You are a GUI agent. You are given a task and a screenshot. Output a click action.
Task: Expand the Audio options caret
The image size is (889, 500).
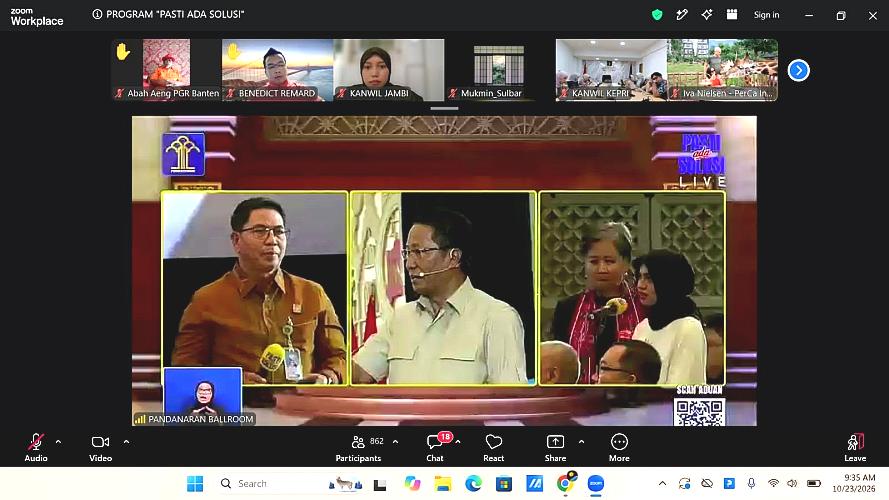pyautogui.click(x=58, y=442)
